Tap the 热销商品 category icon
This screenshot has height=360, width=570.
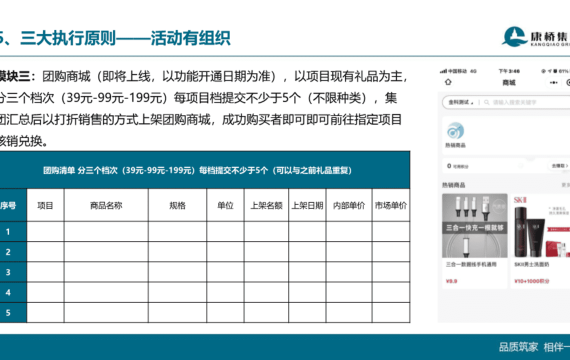click(455, 131)
